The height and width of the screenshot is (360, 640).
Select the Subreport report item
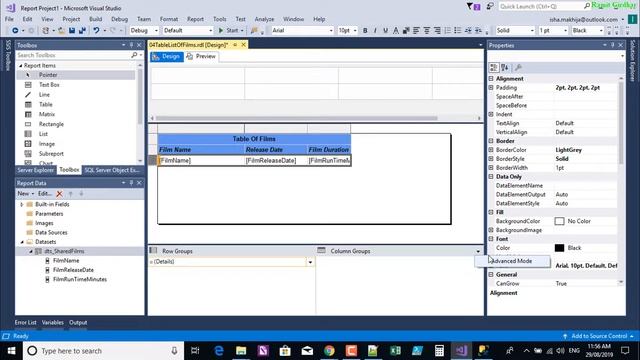76,154
